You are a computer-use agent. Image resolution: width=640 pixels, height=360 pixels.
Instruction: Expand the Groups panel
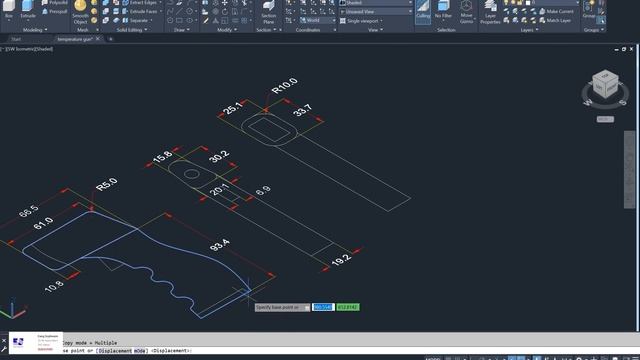[x=594, y=30]
